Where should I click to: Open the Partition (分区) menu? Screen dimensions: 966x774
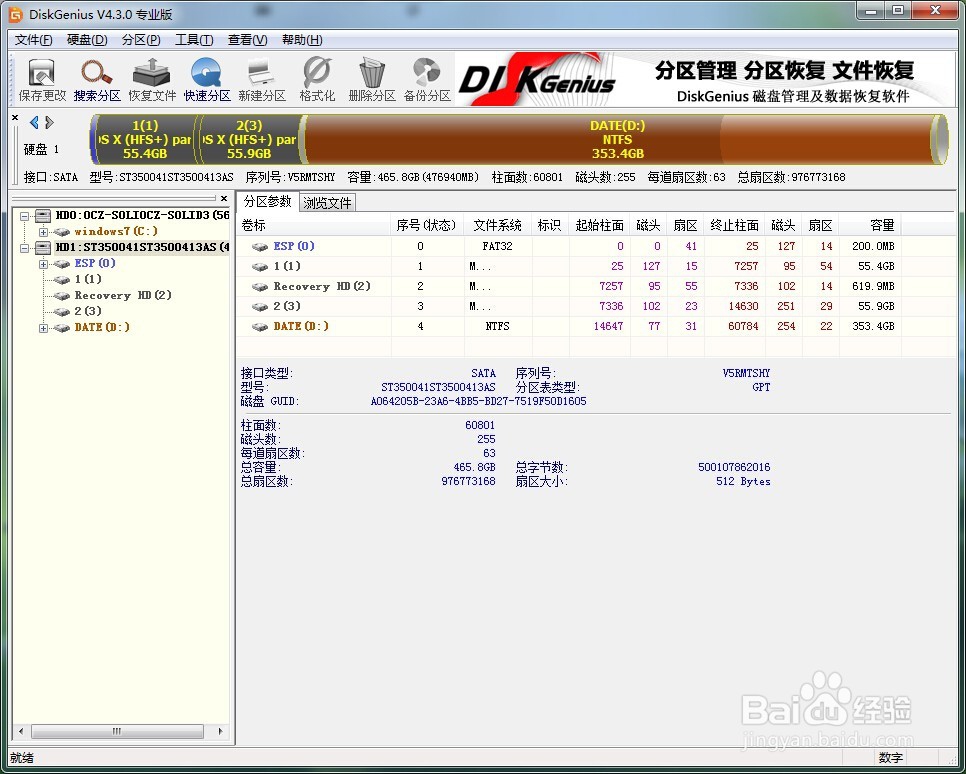coord(141,40)
